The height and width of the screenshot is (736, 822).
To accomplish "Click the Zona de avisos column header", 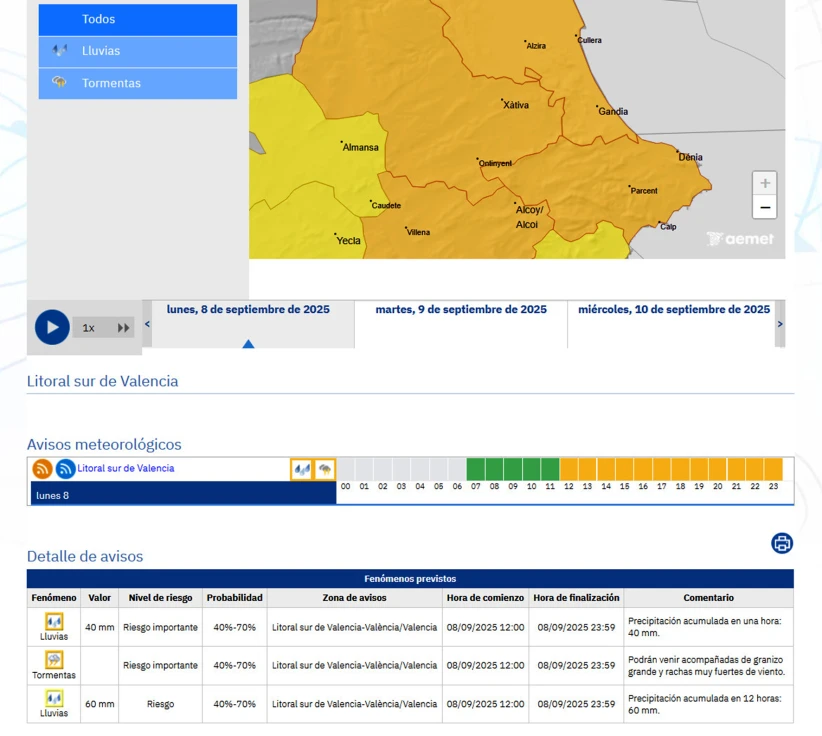I will tap(354, 598).
